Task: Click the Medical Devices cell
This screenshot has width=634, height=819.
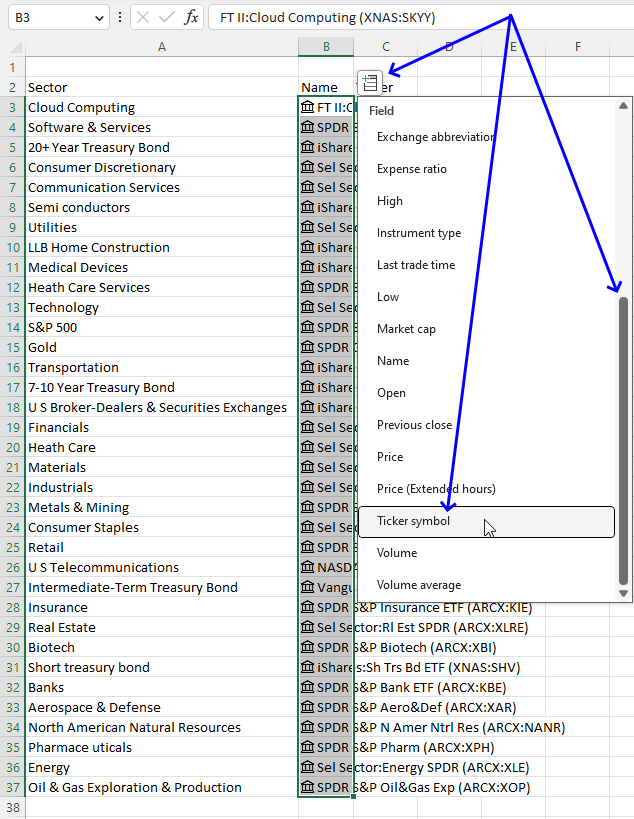Action: click(161, 267)
